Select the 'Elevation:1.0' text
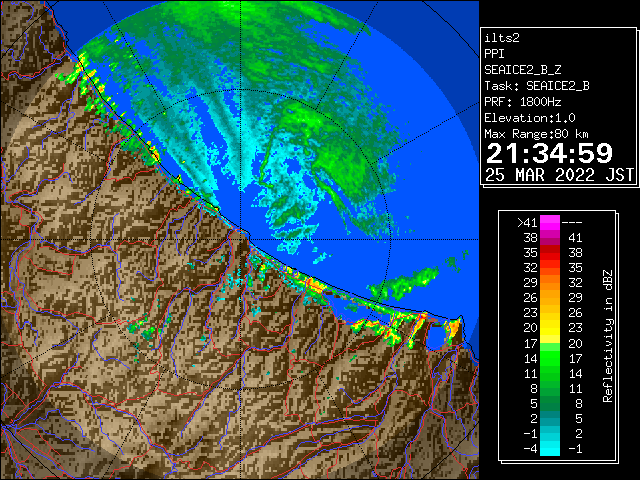The image size is (640, 480). pyautogui.click(x=530, y=118)
